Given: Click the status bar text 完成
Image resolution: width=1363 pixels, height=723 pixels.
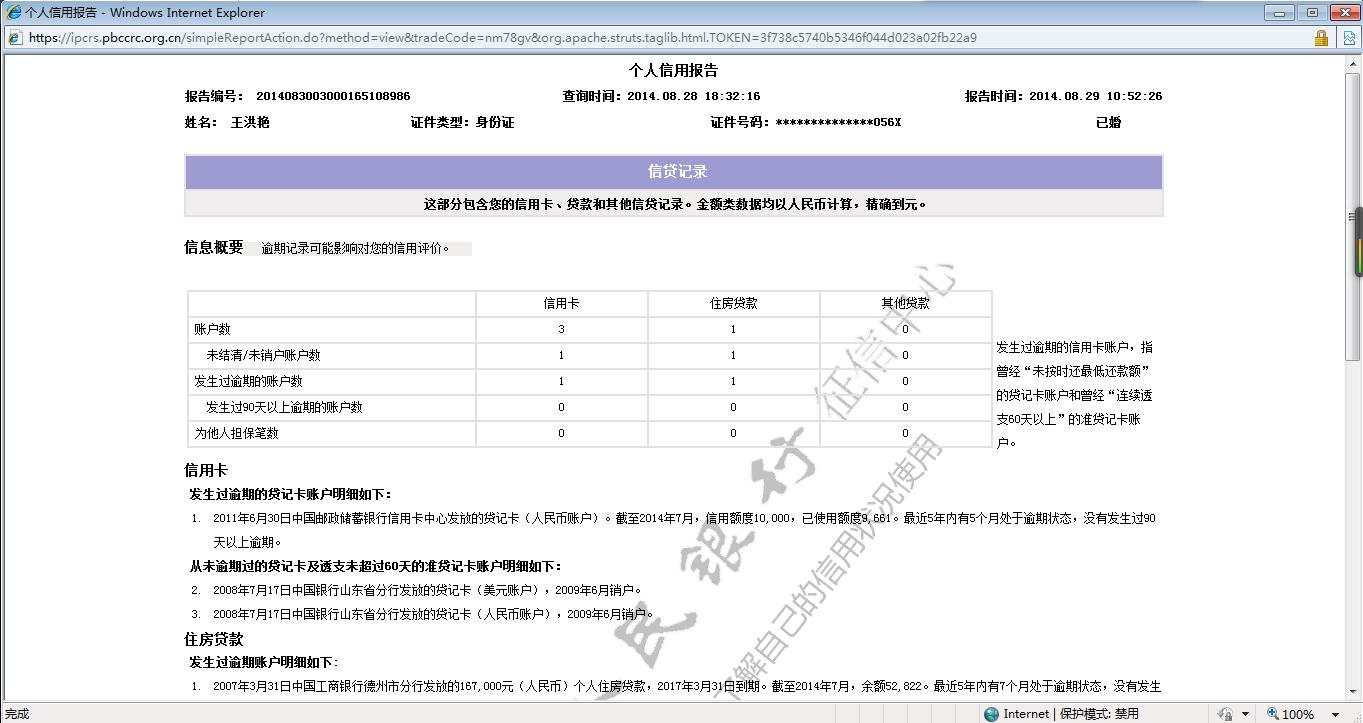Looking at the screenshot, I should click(x=17, y=714).
